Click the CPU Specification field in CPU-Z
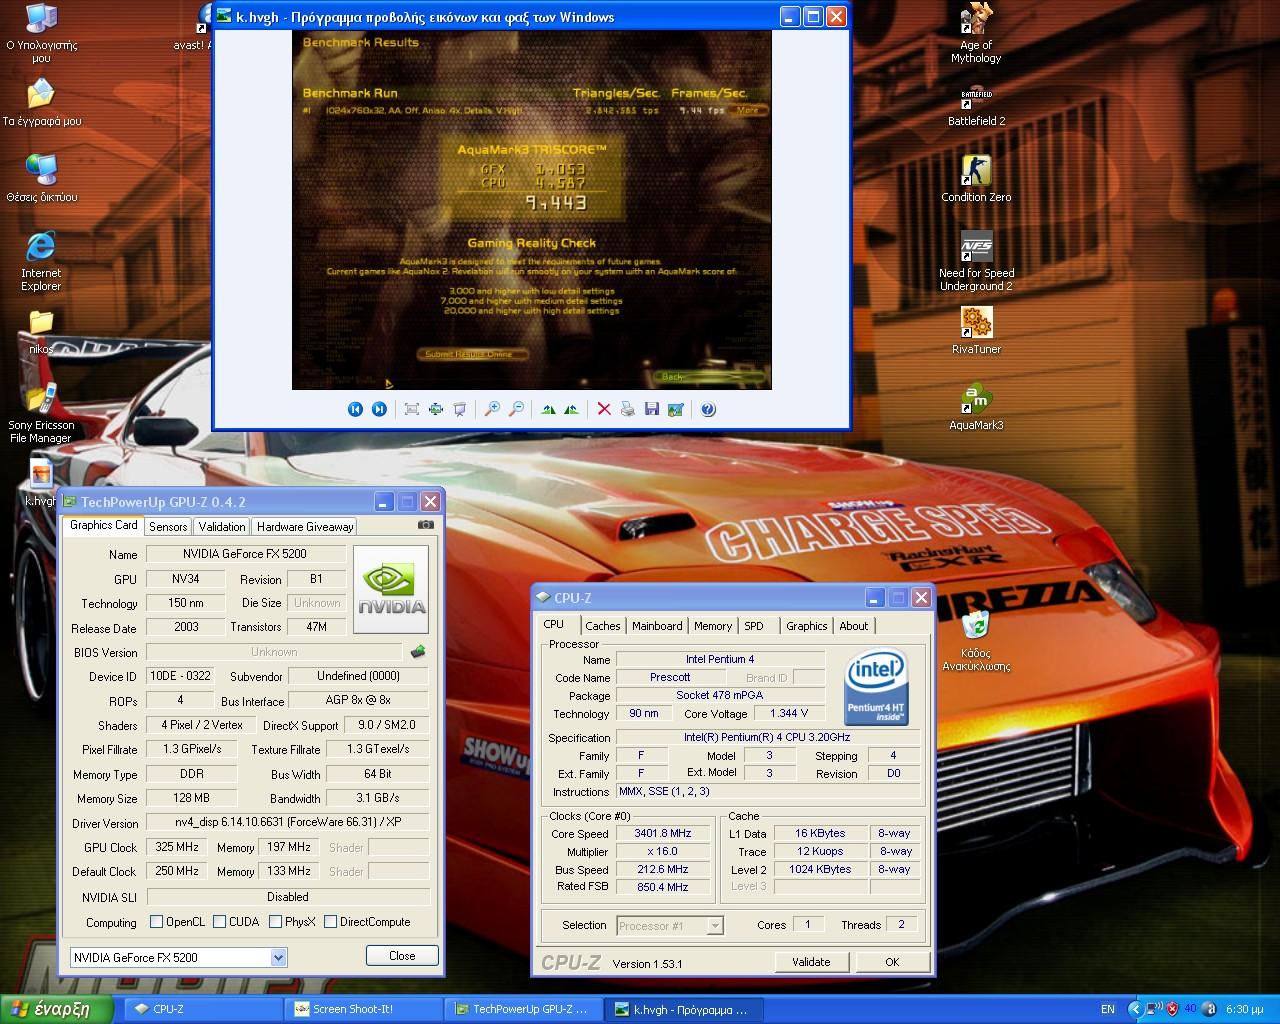Screen dimensions: 1280x1024 tap(767, 738)
